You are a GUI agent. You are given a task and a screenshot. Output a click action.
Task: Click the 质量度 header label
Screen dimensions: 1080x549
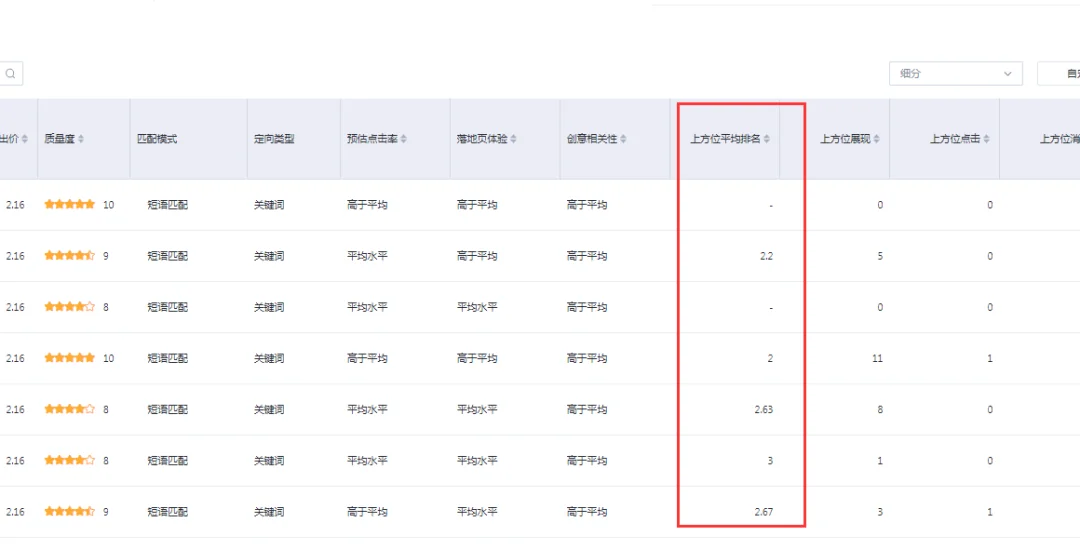point(59,139)
